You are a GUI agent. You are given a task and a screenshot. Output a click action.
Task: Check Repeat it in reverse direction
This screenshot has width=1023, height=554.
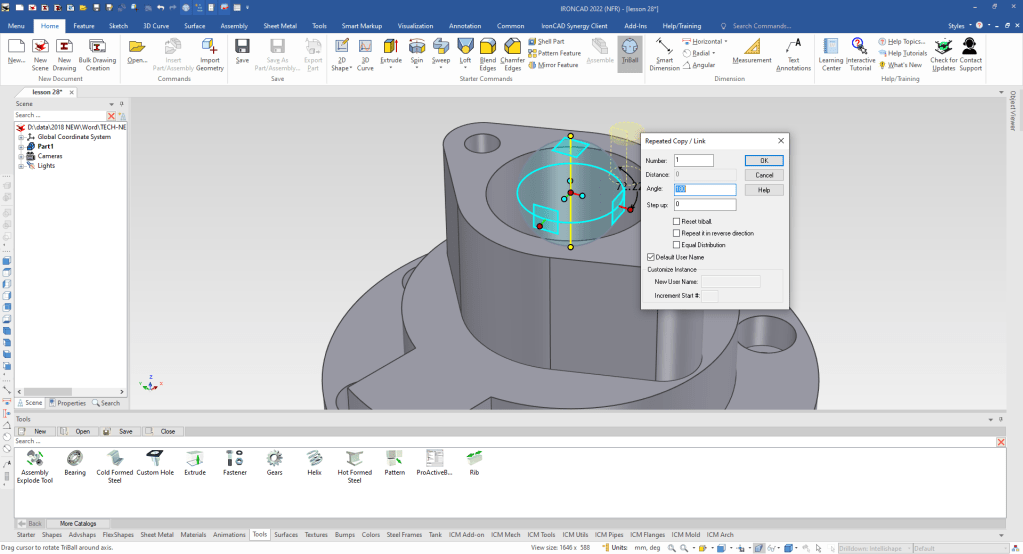click(677, 233)
